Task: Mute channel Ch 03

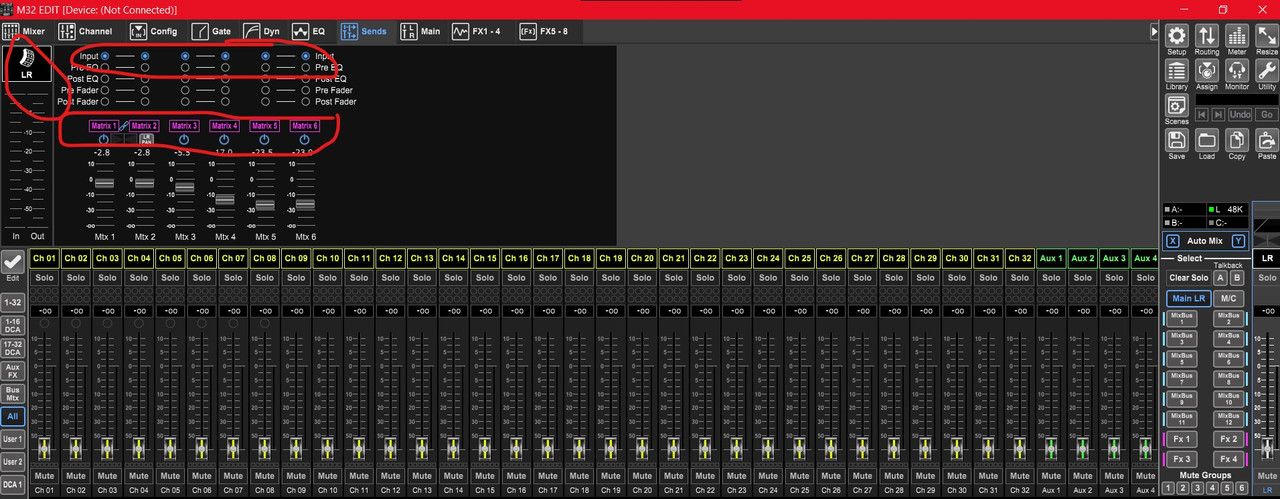Action: click(107, 476)
